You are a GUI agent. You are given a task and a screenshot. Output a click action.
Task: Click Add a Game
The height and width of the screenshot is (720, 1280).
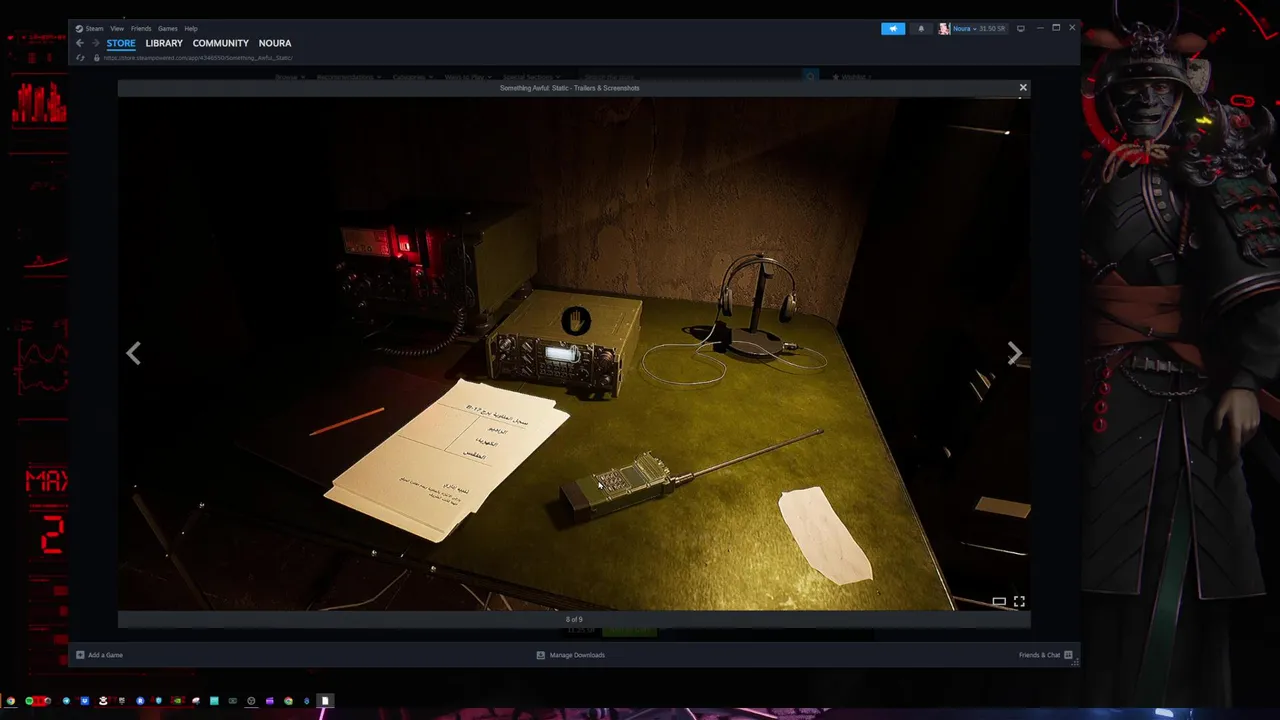coord(99,655)
